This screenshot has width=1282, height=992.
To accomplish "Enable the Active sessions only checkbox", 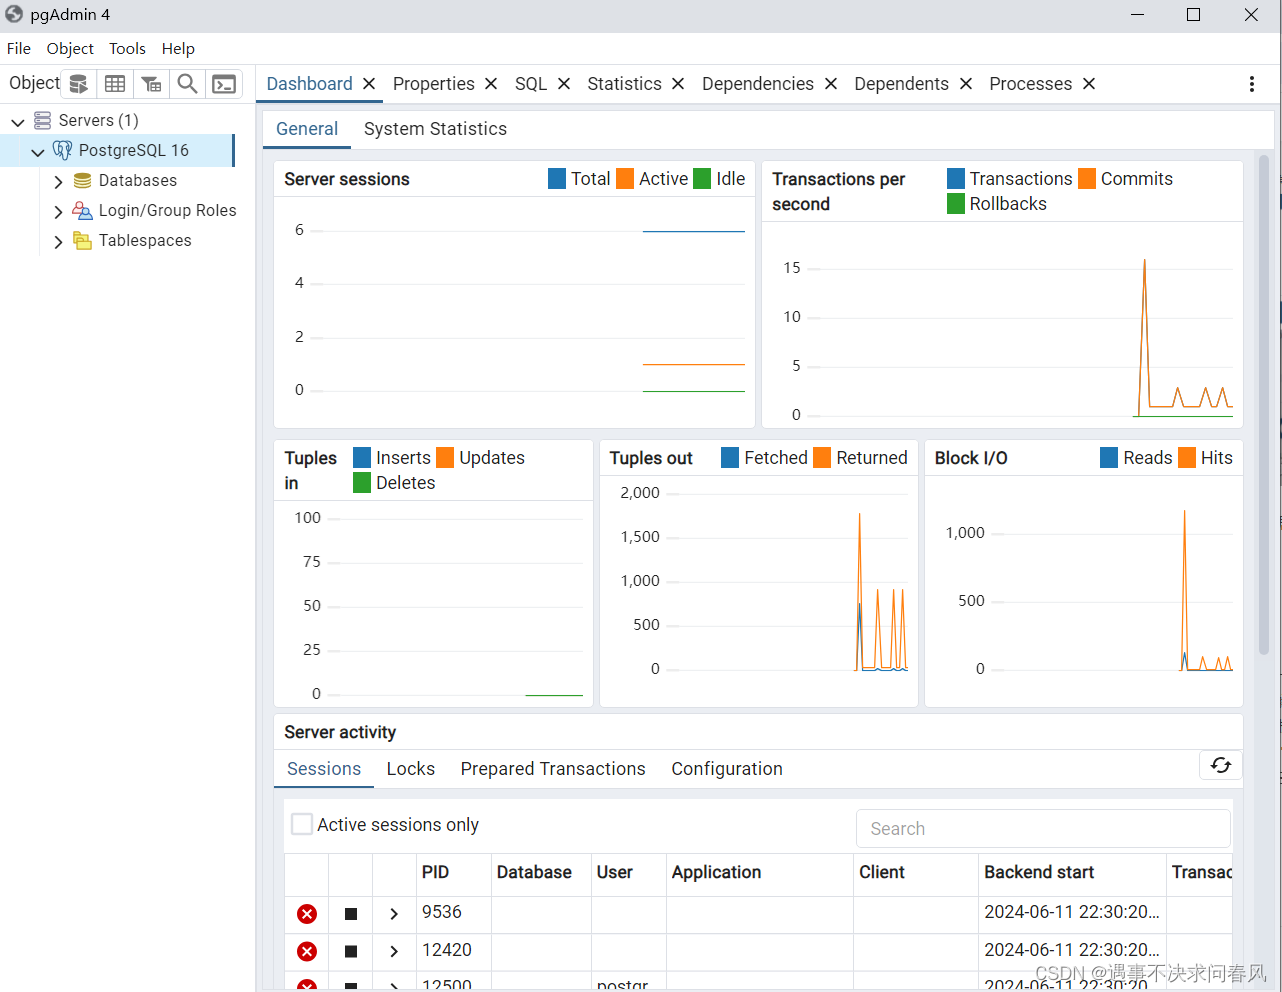I will tap(302, 824).
